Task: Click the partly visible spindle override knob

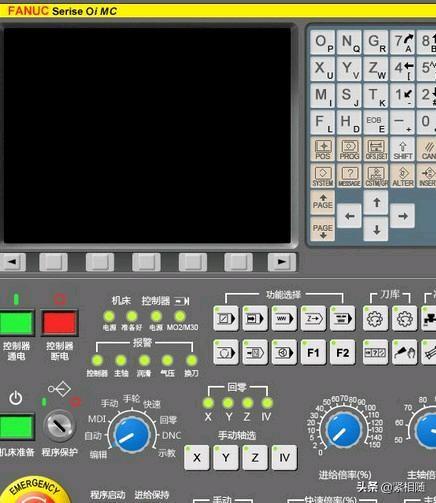Action: (x=427, y=430)
